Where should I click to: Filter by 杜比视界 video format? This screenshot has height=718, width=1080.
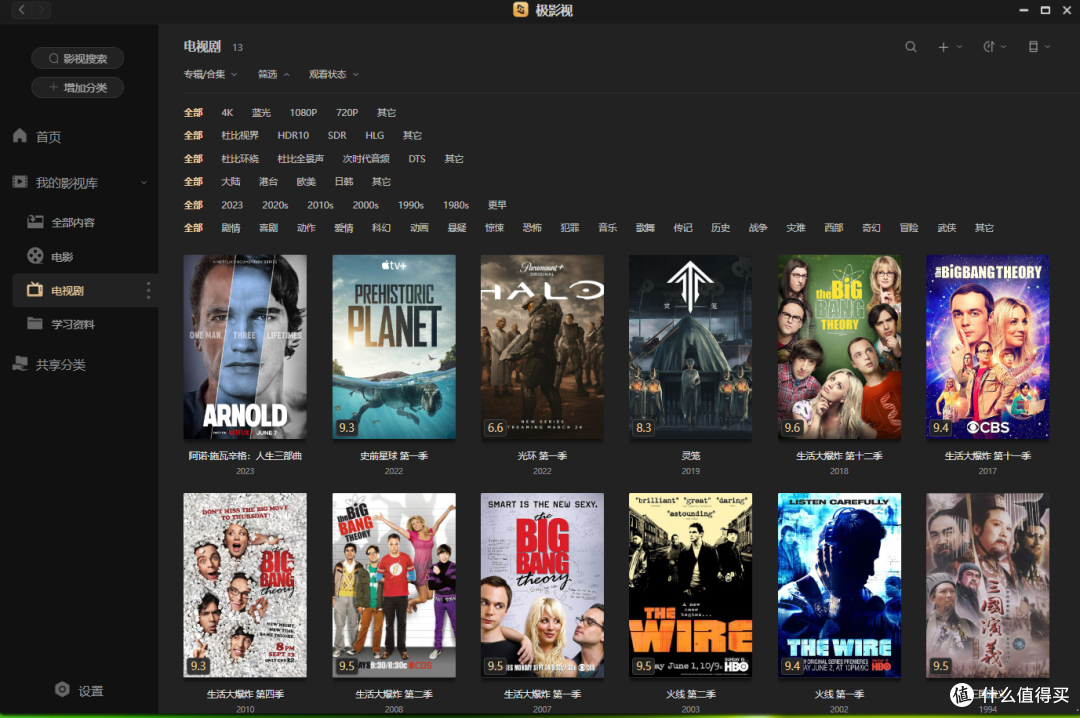pos(240,135)
